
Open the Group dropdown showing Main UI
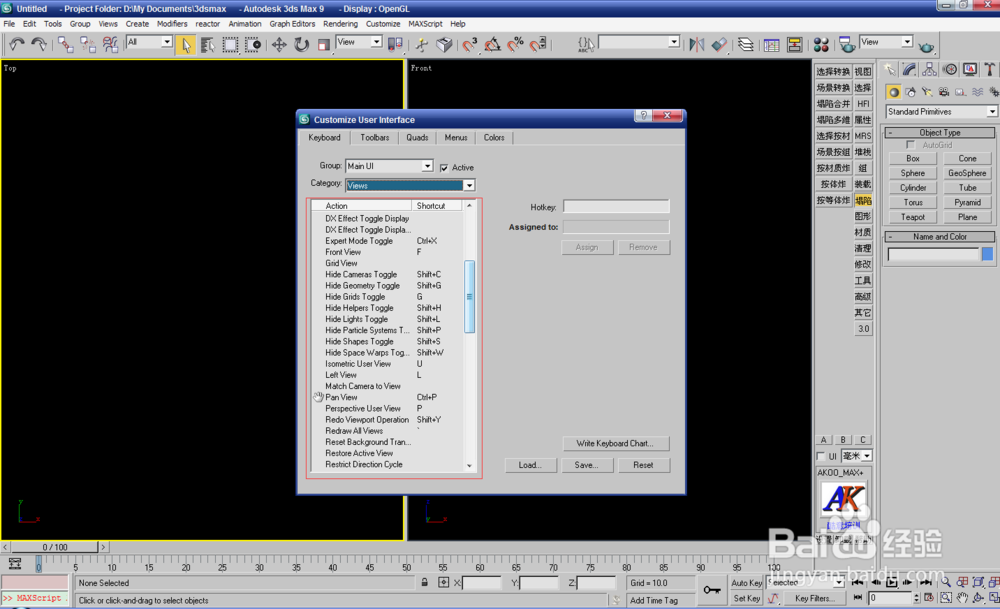[389, 166]
